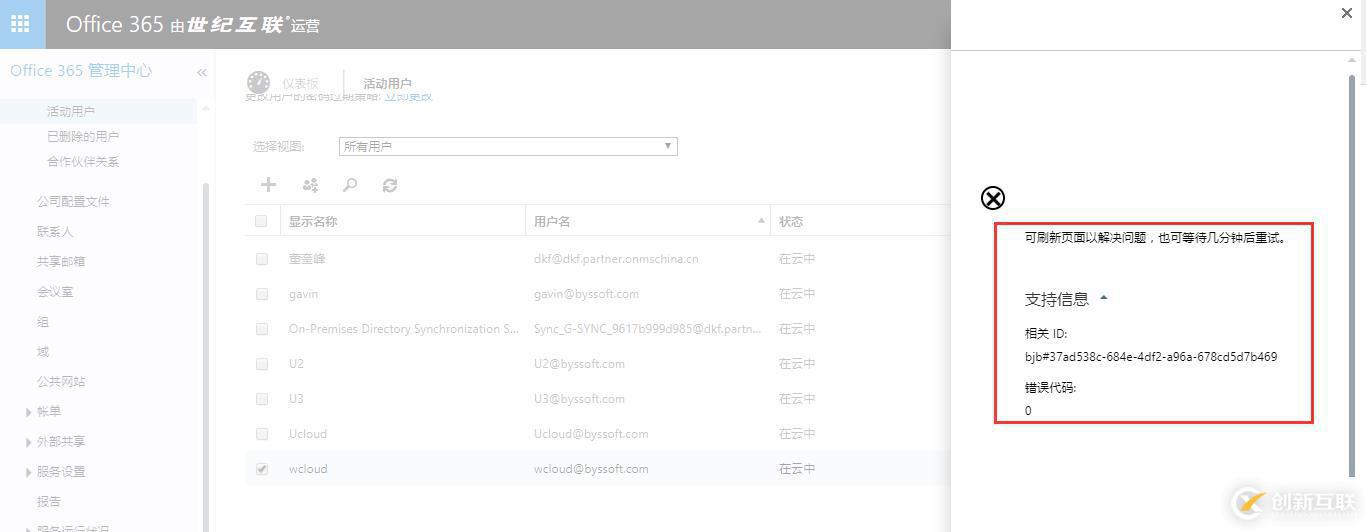
Task: Click display name U2
Action: point(296,364)
